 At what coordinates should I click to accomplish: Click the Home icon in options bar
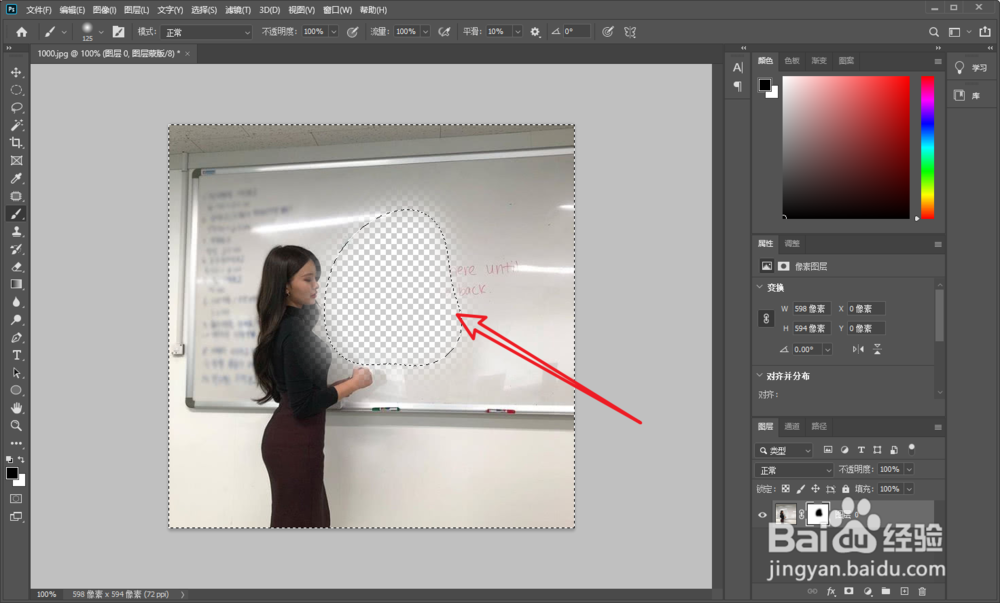point(22,32)
